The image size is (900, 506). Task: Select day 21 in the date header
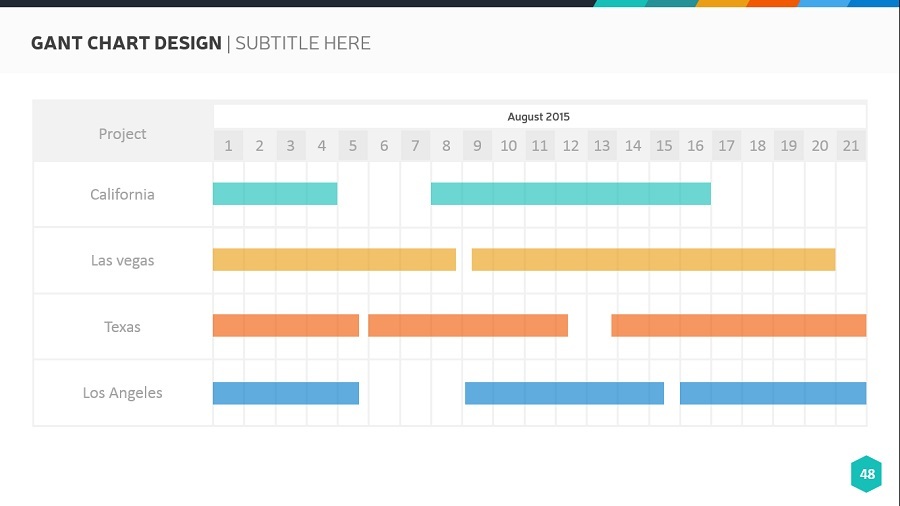[x=851, y=146]
